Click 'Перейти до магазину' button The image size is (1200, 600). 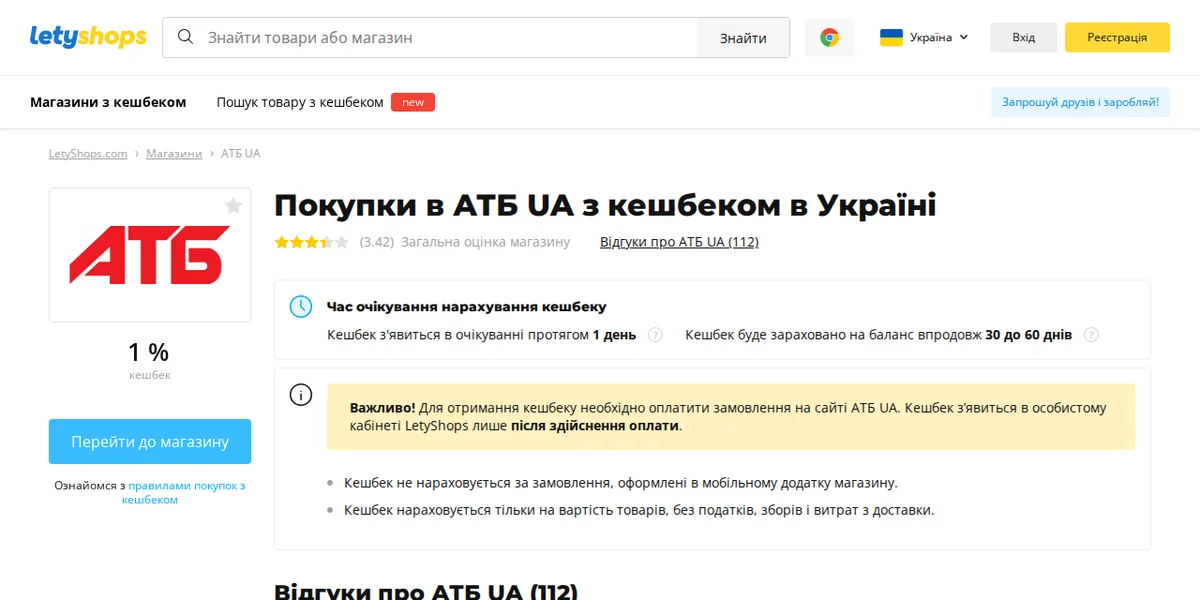pos(150,441)
